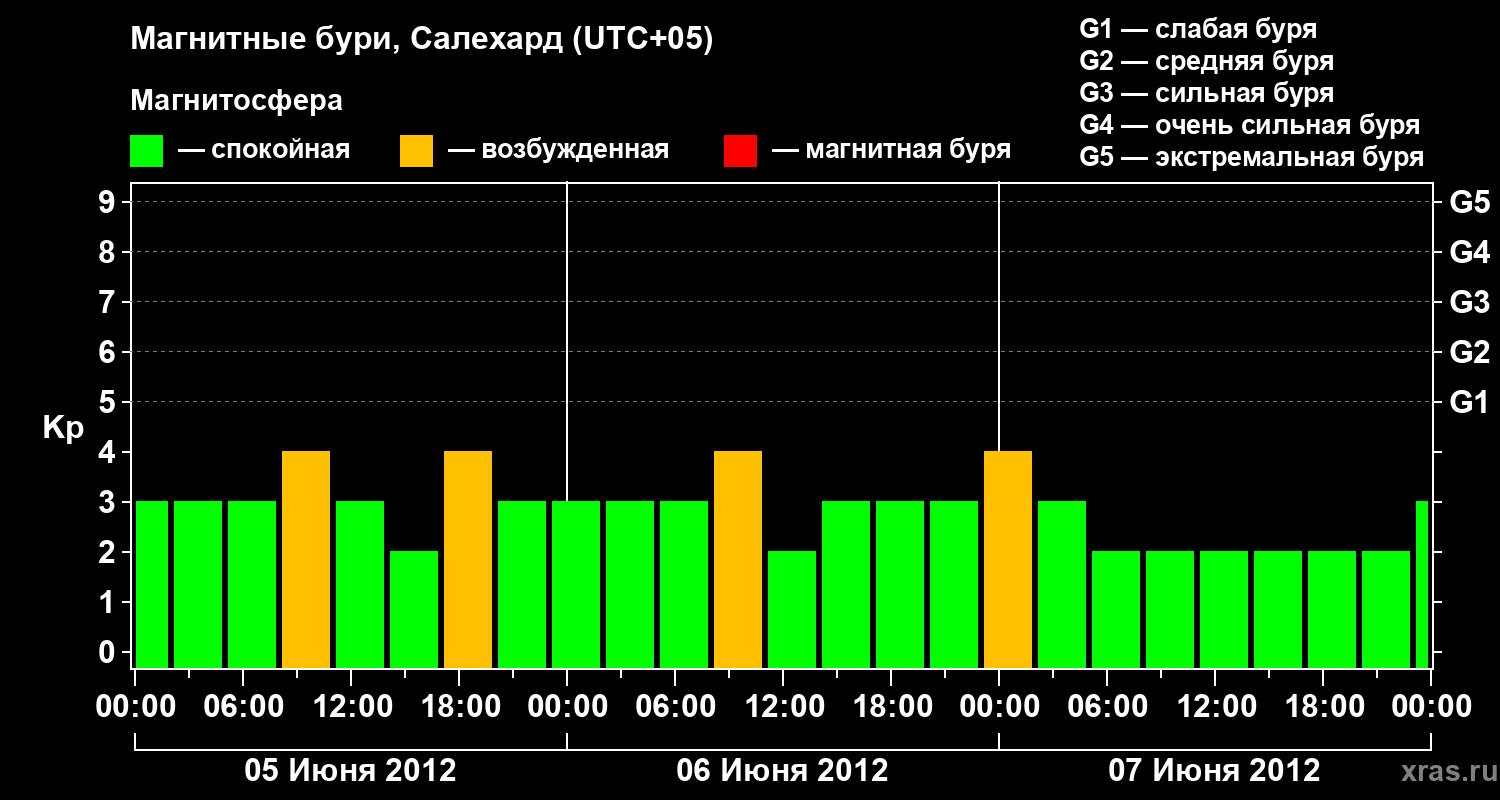Click the '07 Июня 2012' date label
This screenshot has height=800, width=1500.
click(1215, 771)
